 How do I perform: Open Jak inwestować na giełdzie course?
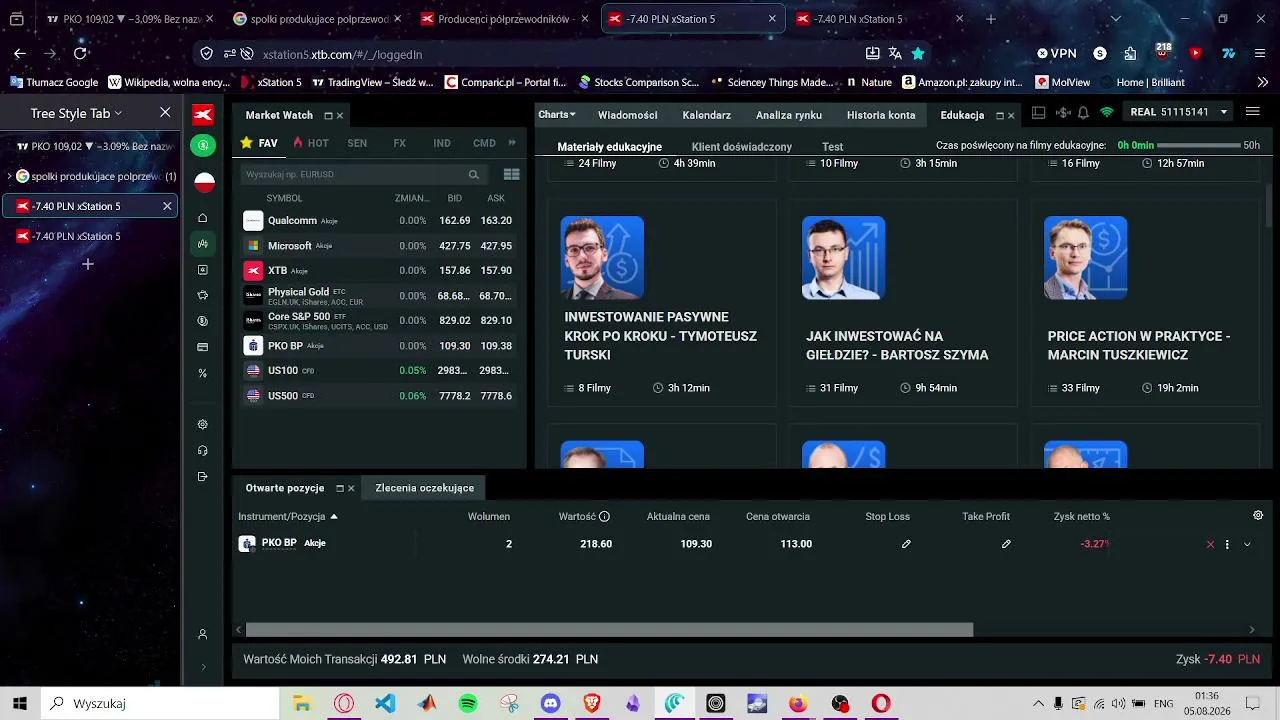903,303
